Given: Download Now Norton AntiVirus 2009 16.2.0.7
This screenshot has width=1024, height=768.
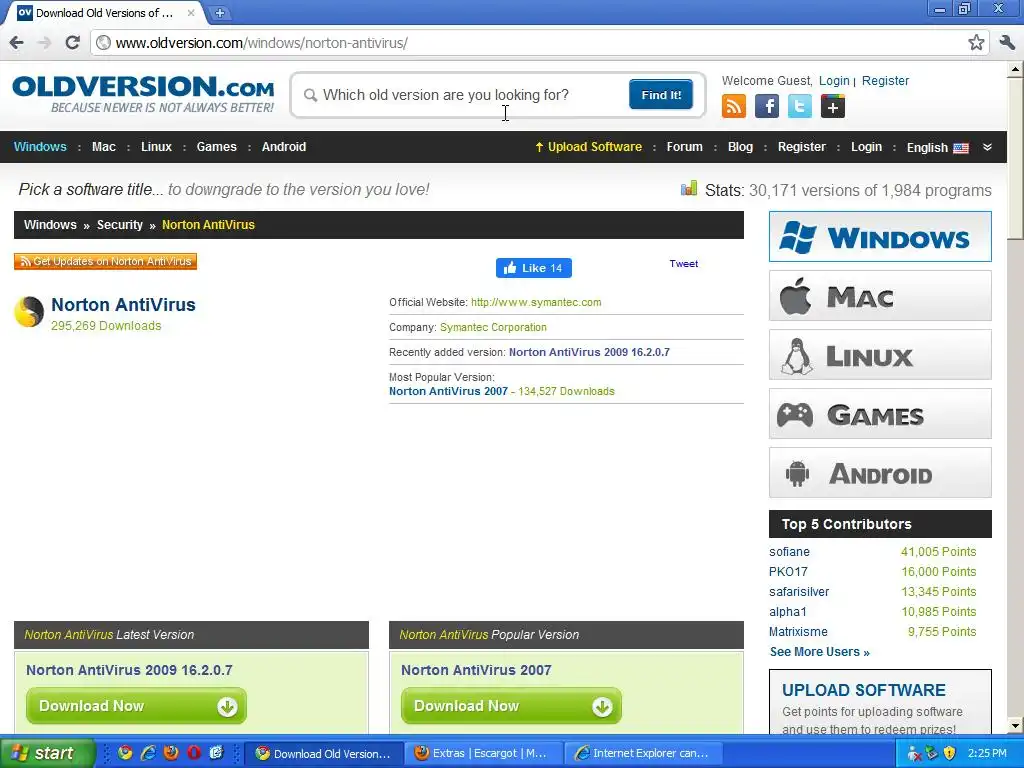Looking at the screenshot, I should coord(136,706).
